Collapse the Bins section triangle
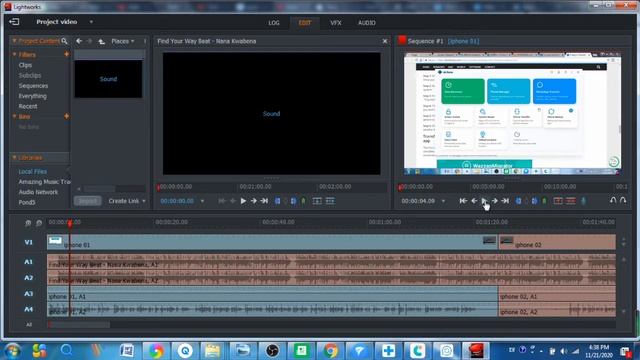Viewport: 640px width, 360px height. click(x=14, y=116)
